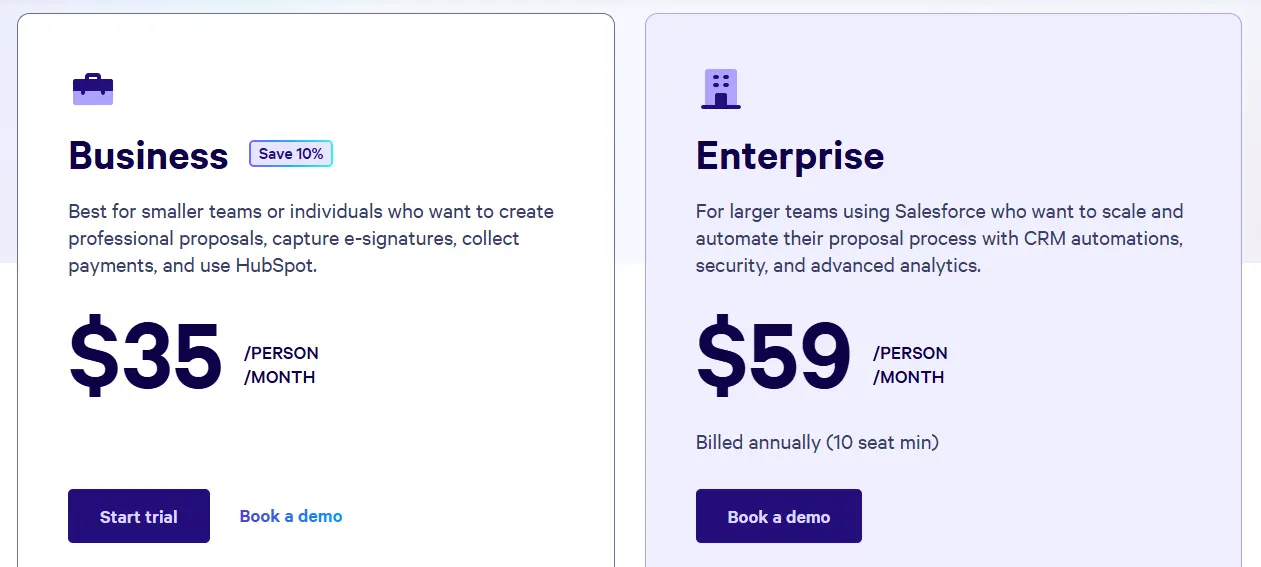
Task: Click the /PERSON label beside $59
Action: [x=910, y=353]
